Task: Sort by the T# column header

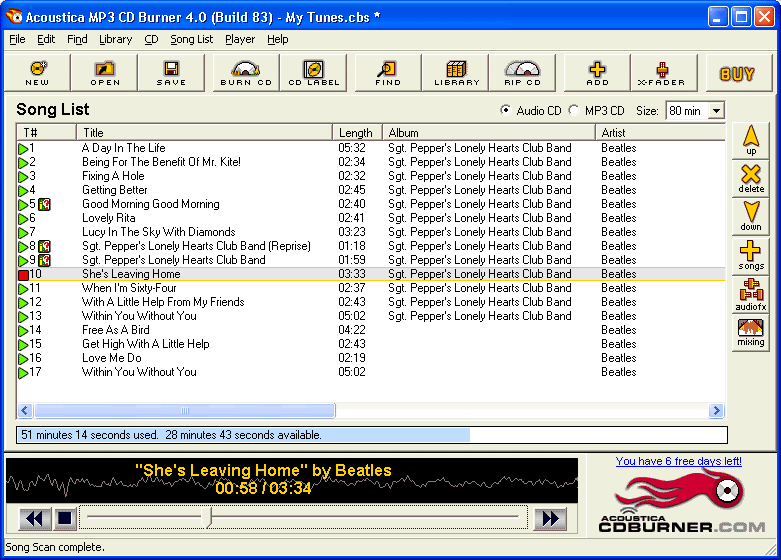Action: [46, 133]
